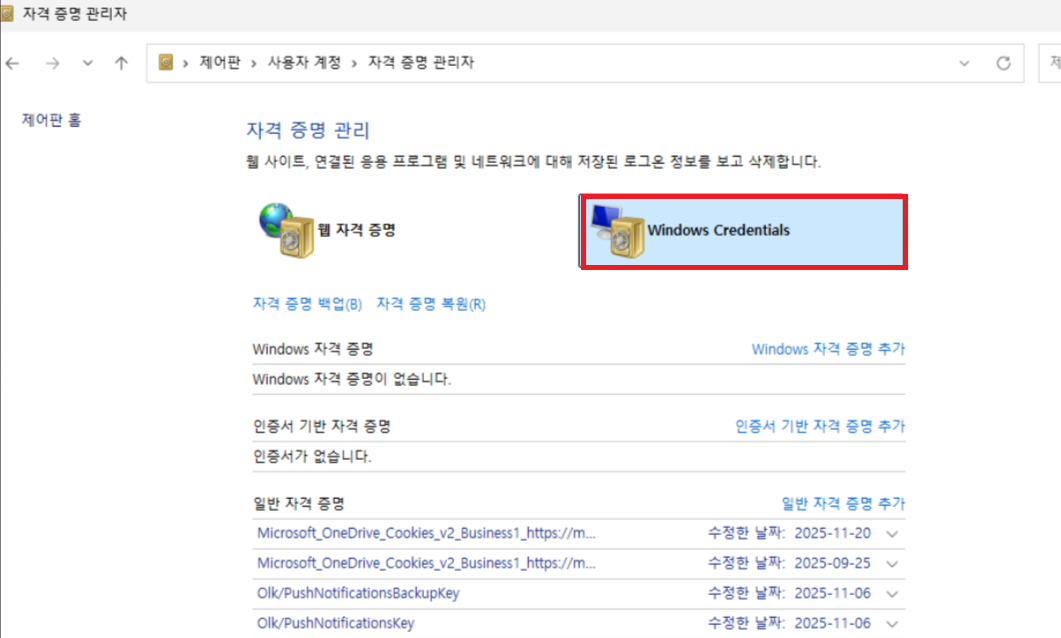Screen dimensions: 1061x638
Task: Click Windows 자격 증명이 없습니다 text
Action: click(352, 379)
